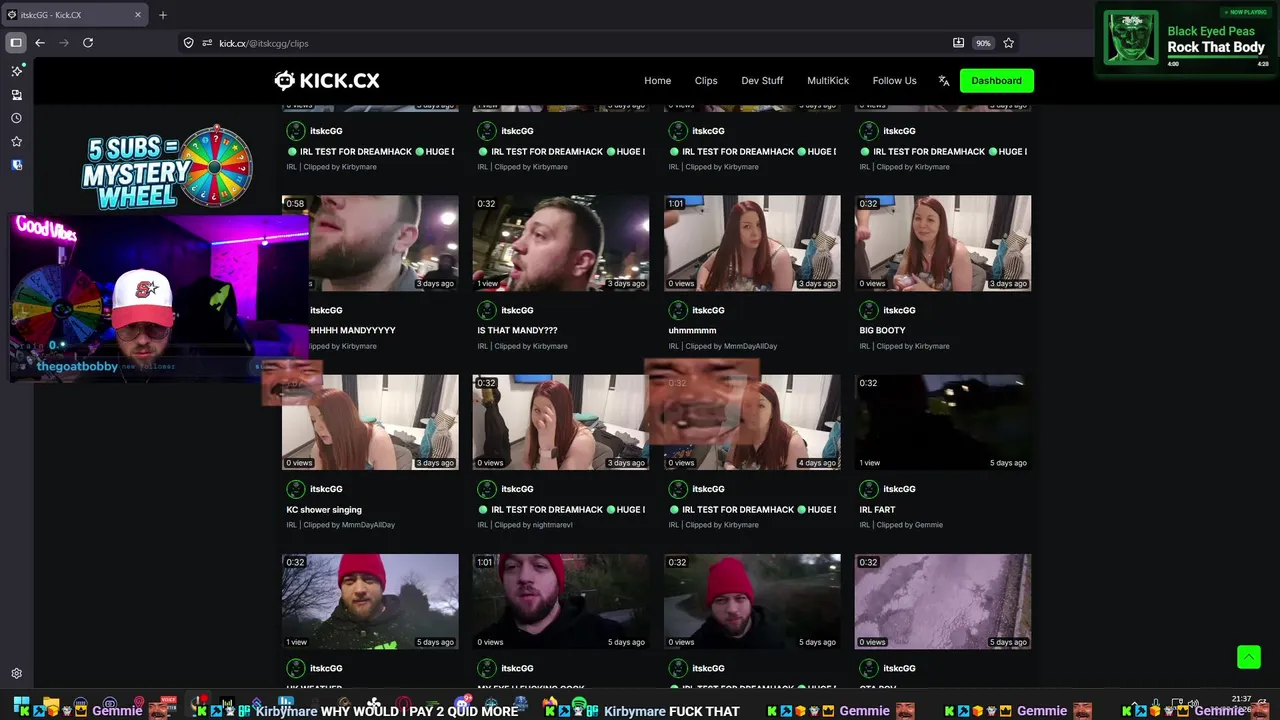The image size is (1280, 720).
Task: Open the 1:01 red-beanie clip in bottom row
Action: tap(560, 602)
